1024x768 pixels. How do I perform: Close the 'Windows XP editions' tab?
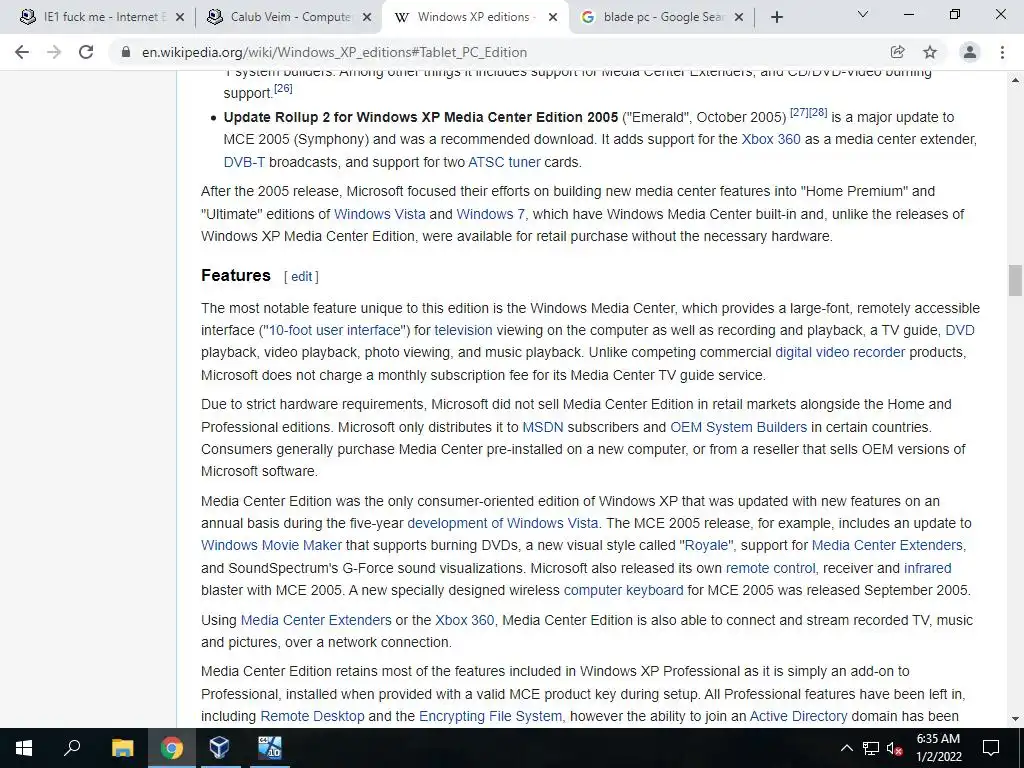[x=553, y=17]
